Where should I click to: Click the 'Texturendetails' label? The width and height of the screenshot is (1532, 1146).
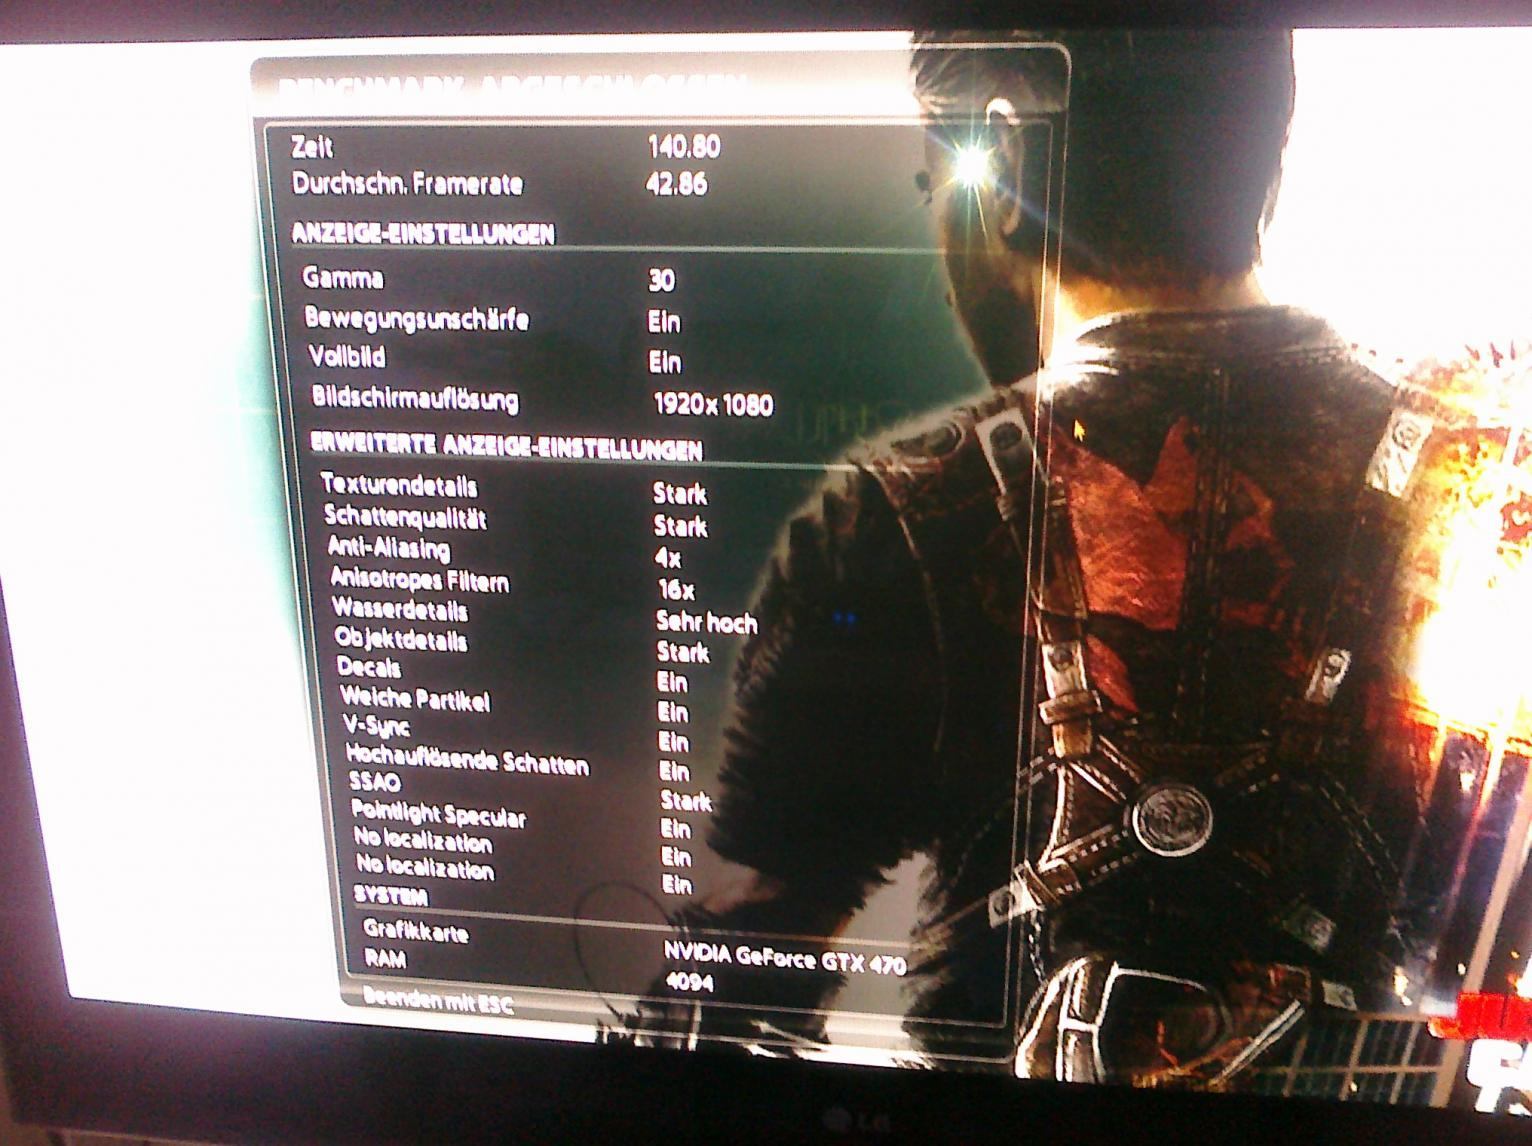coord(399,486)
